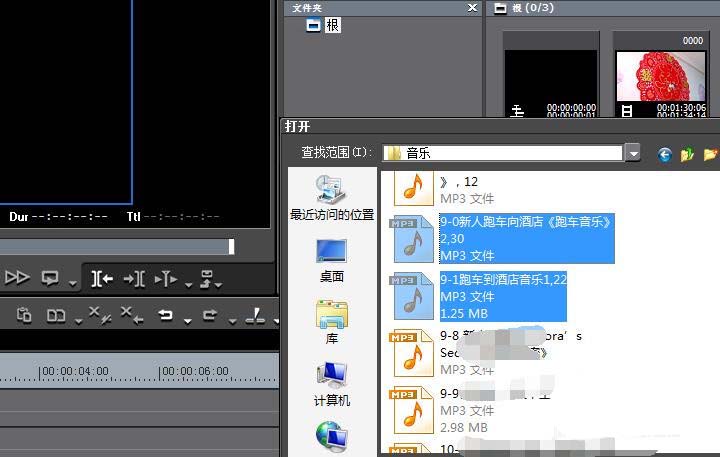Select the MP3 file named 》, 12
720x457 pixels.
(x=444, y=189)
